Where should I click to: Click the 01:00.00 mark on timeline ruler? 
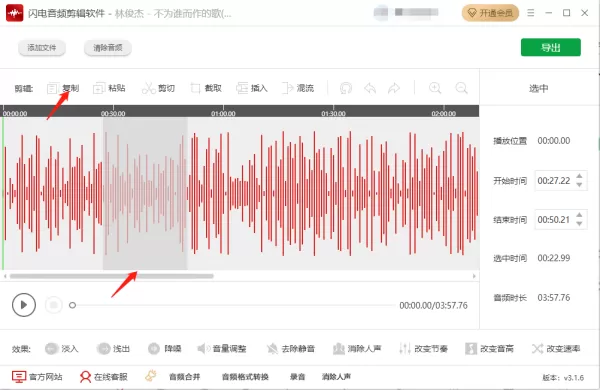click(223, 113)
